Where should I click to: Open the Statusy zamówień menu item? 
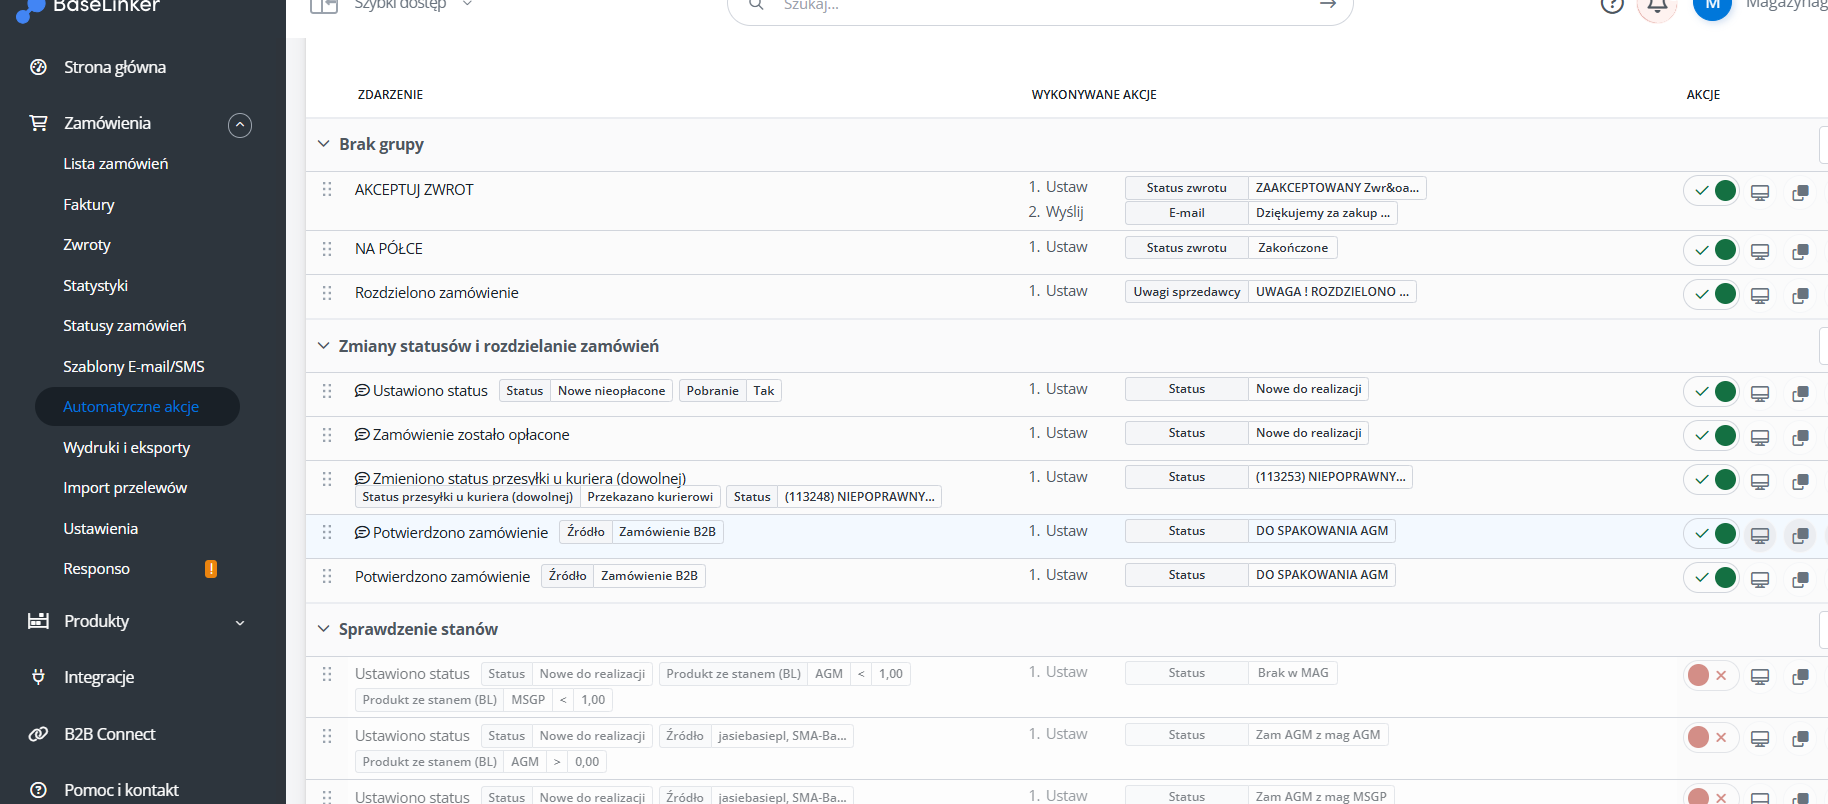pyautogui.click(x=125, y=326)
